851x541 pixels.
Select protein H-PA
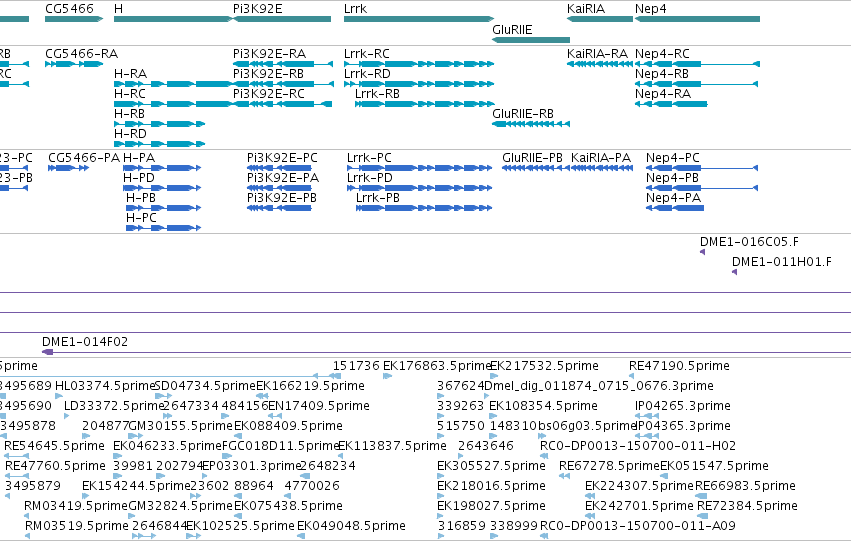(163, 168)
